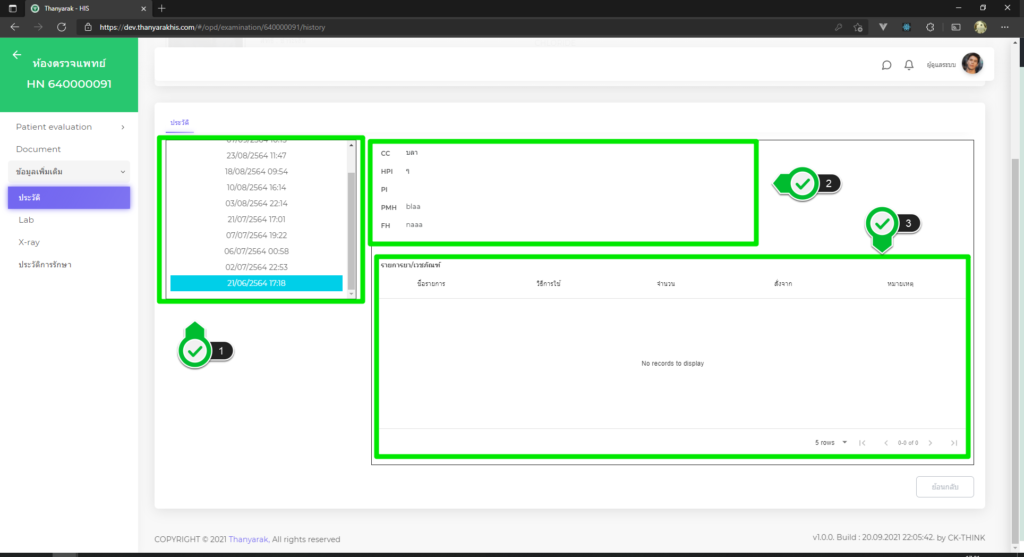The width and height of the screenshot is (1024, 557).
Task: Select the ประวัติ tab above the list
Action: click(x=180, y=122)
